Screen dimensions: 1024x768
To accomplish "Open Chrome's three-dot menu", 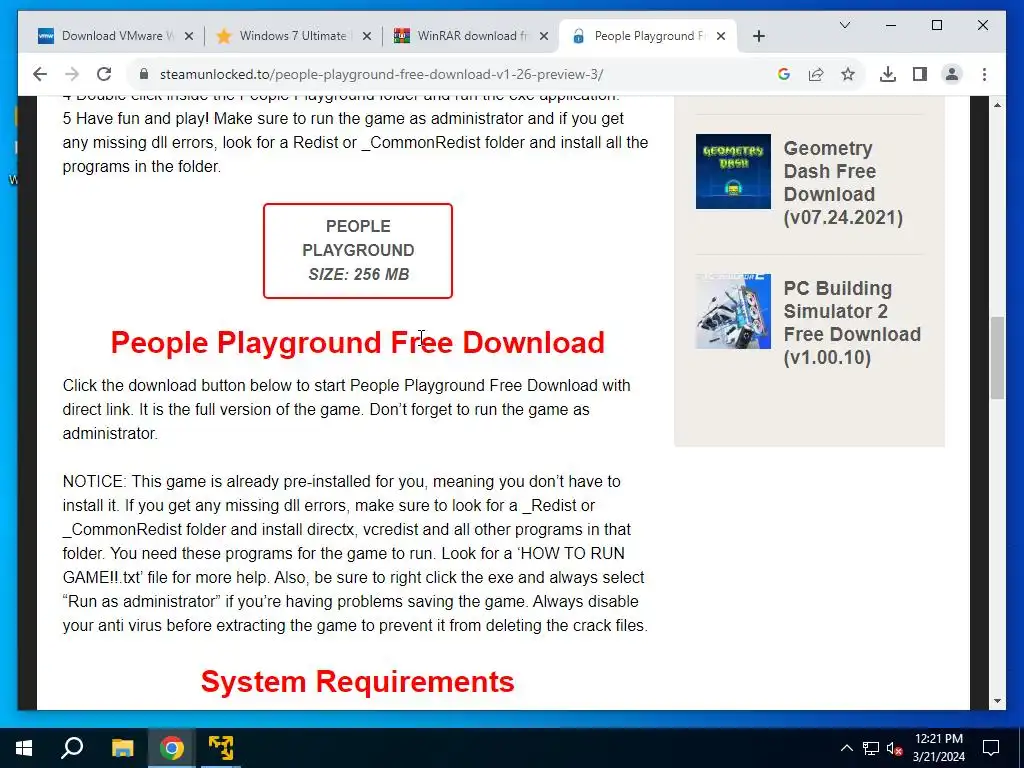I will tap(984, 74).
